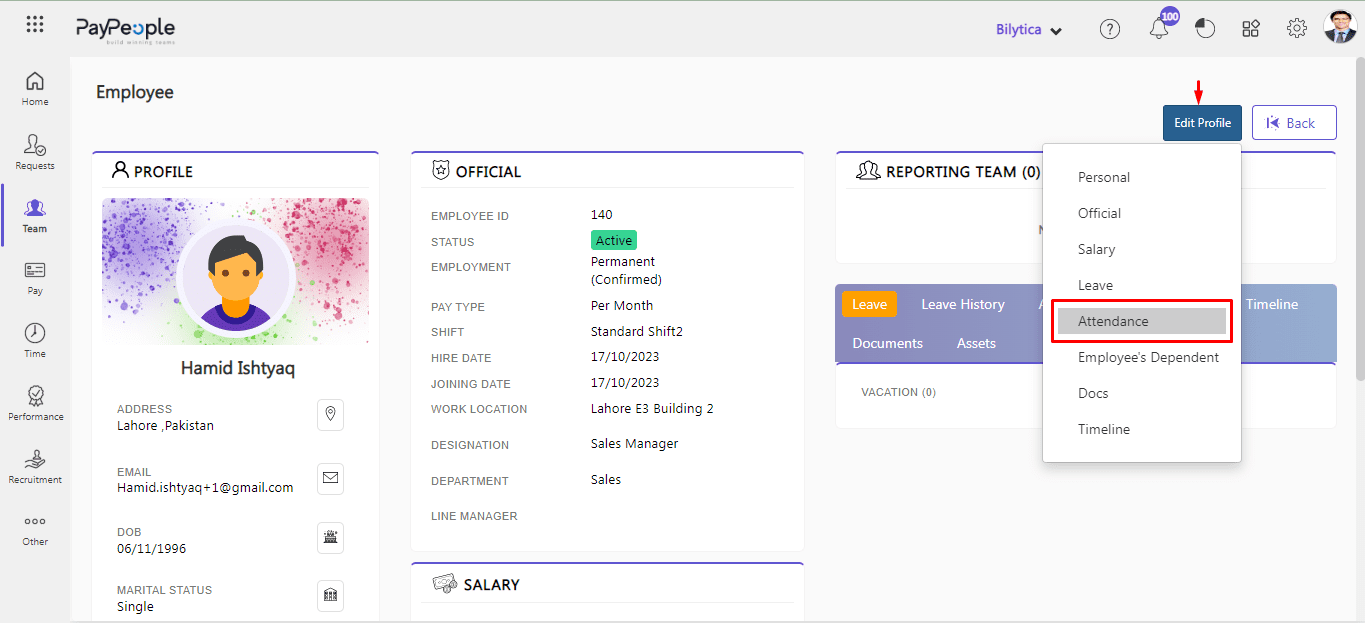Viewport: 1365px width, 623px height.
Task: Switch to the Assets tab
Action: [976, 343]
